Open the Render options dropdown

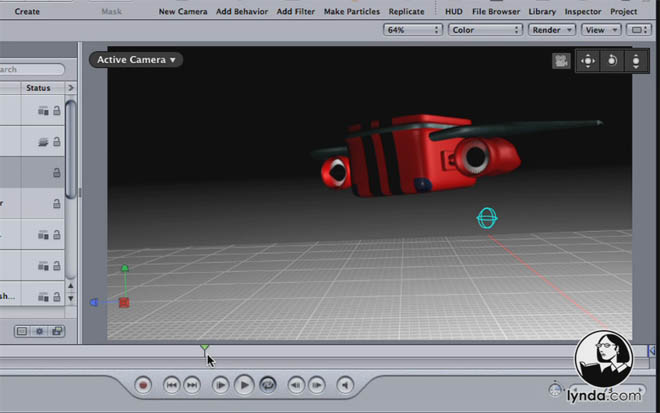(552, 30)
